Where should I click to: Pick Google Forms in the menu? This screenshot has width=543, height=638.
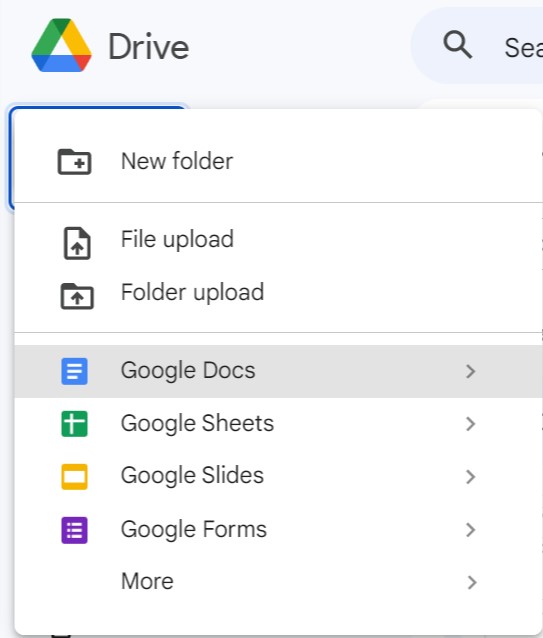click(x=279, y=530)
